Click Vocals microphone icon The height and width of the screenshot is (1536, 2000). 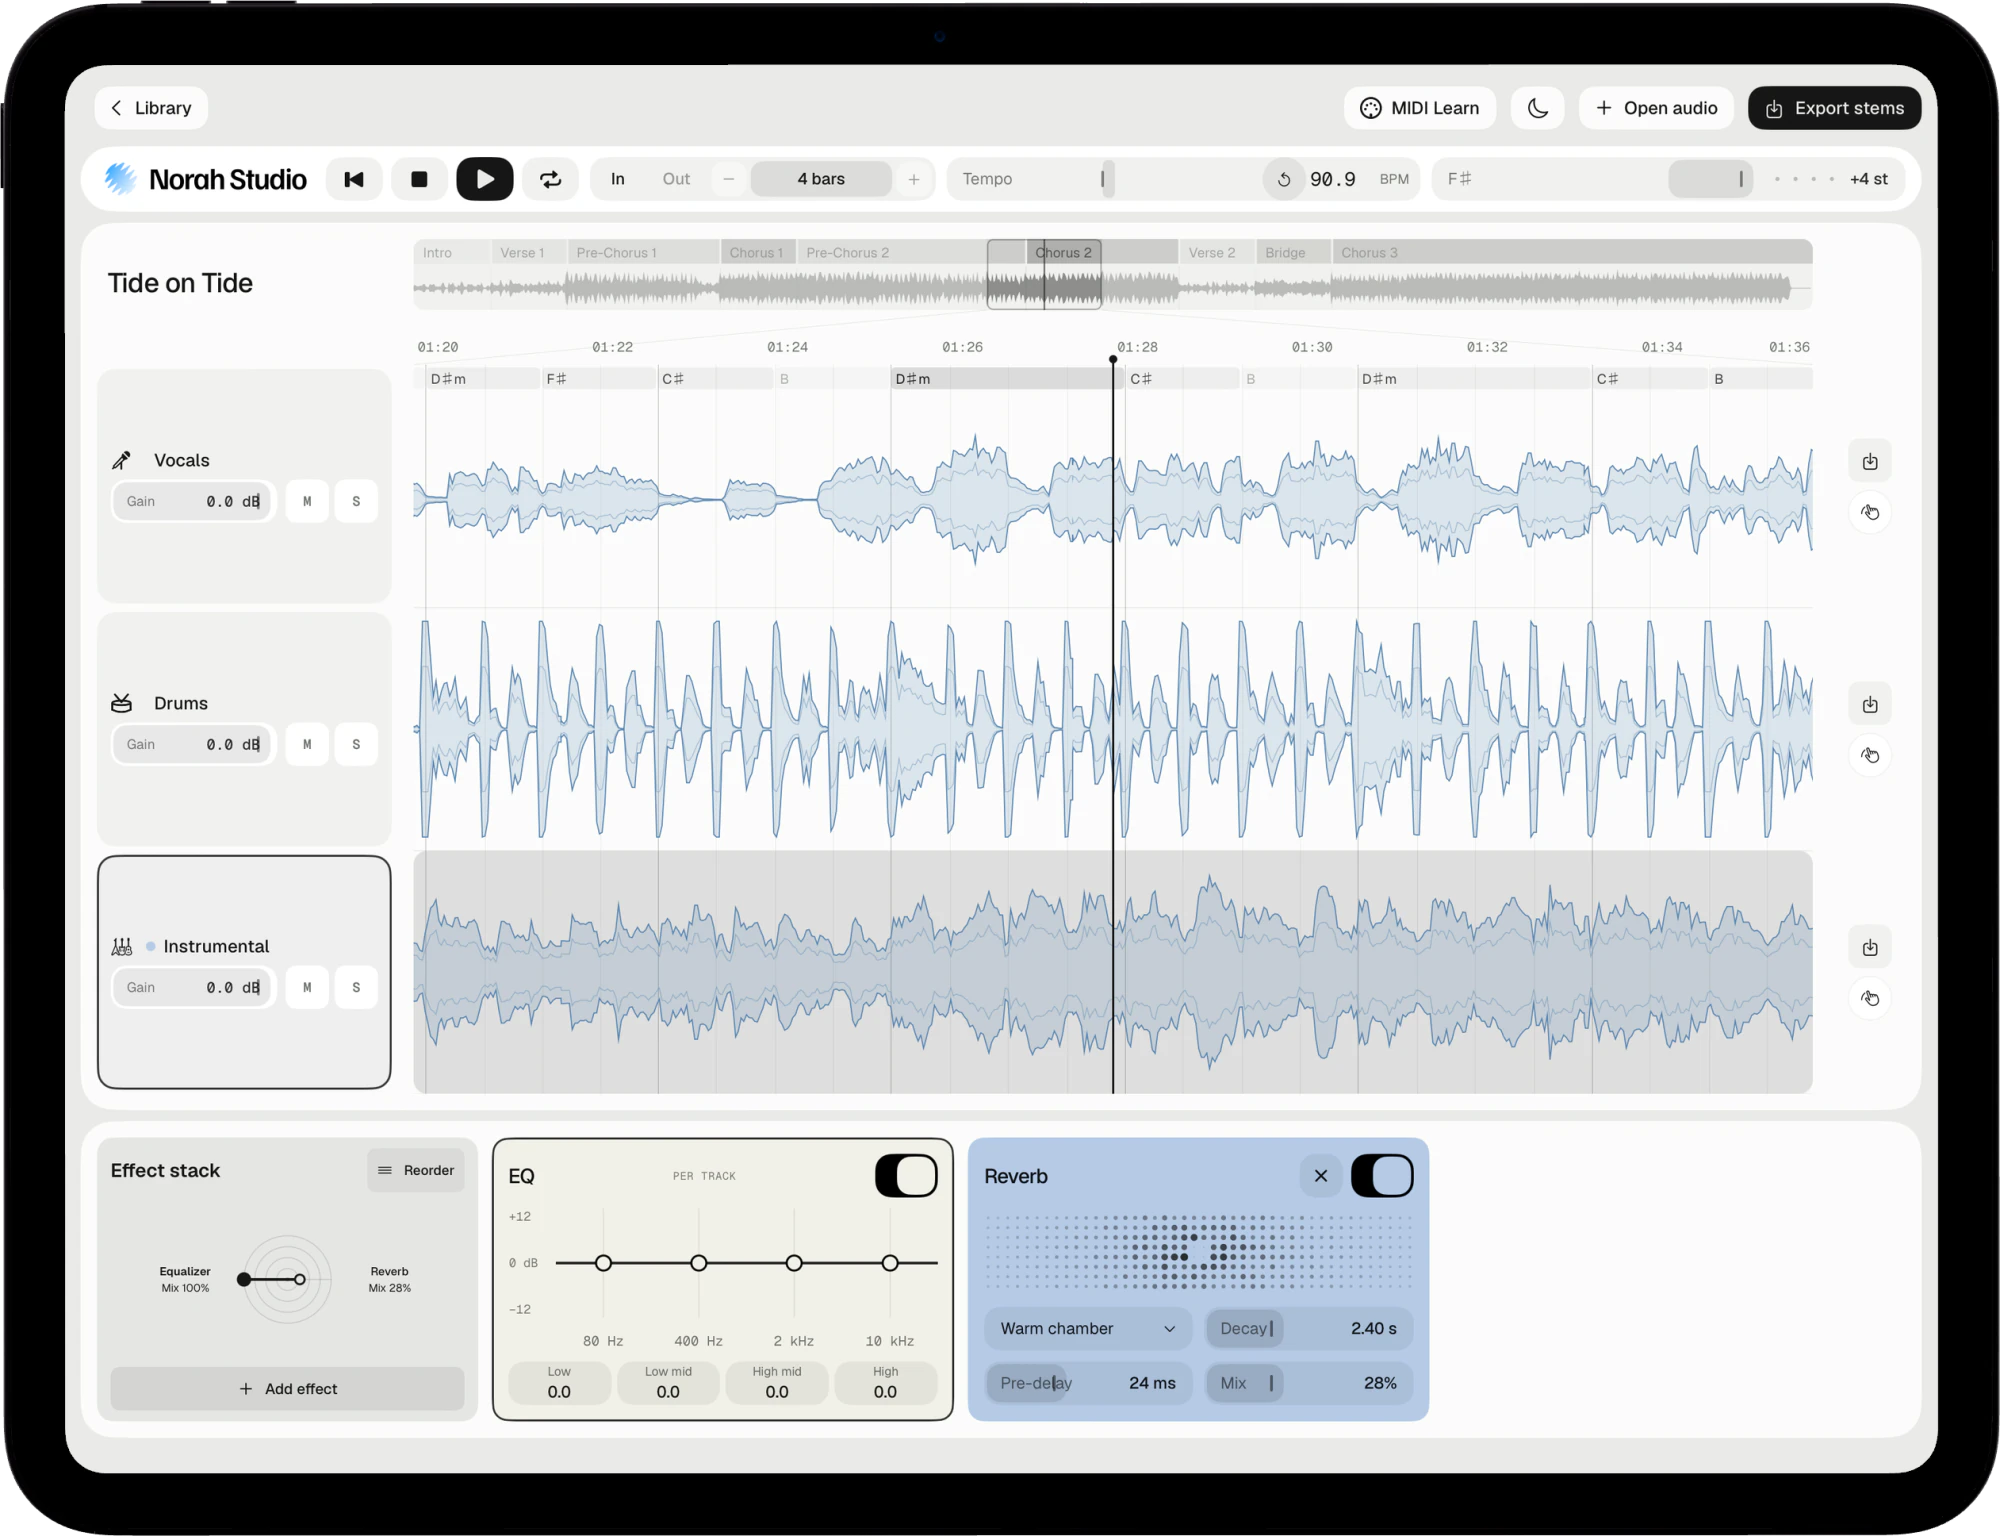(x=121, y=460)
